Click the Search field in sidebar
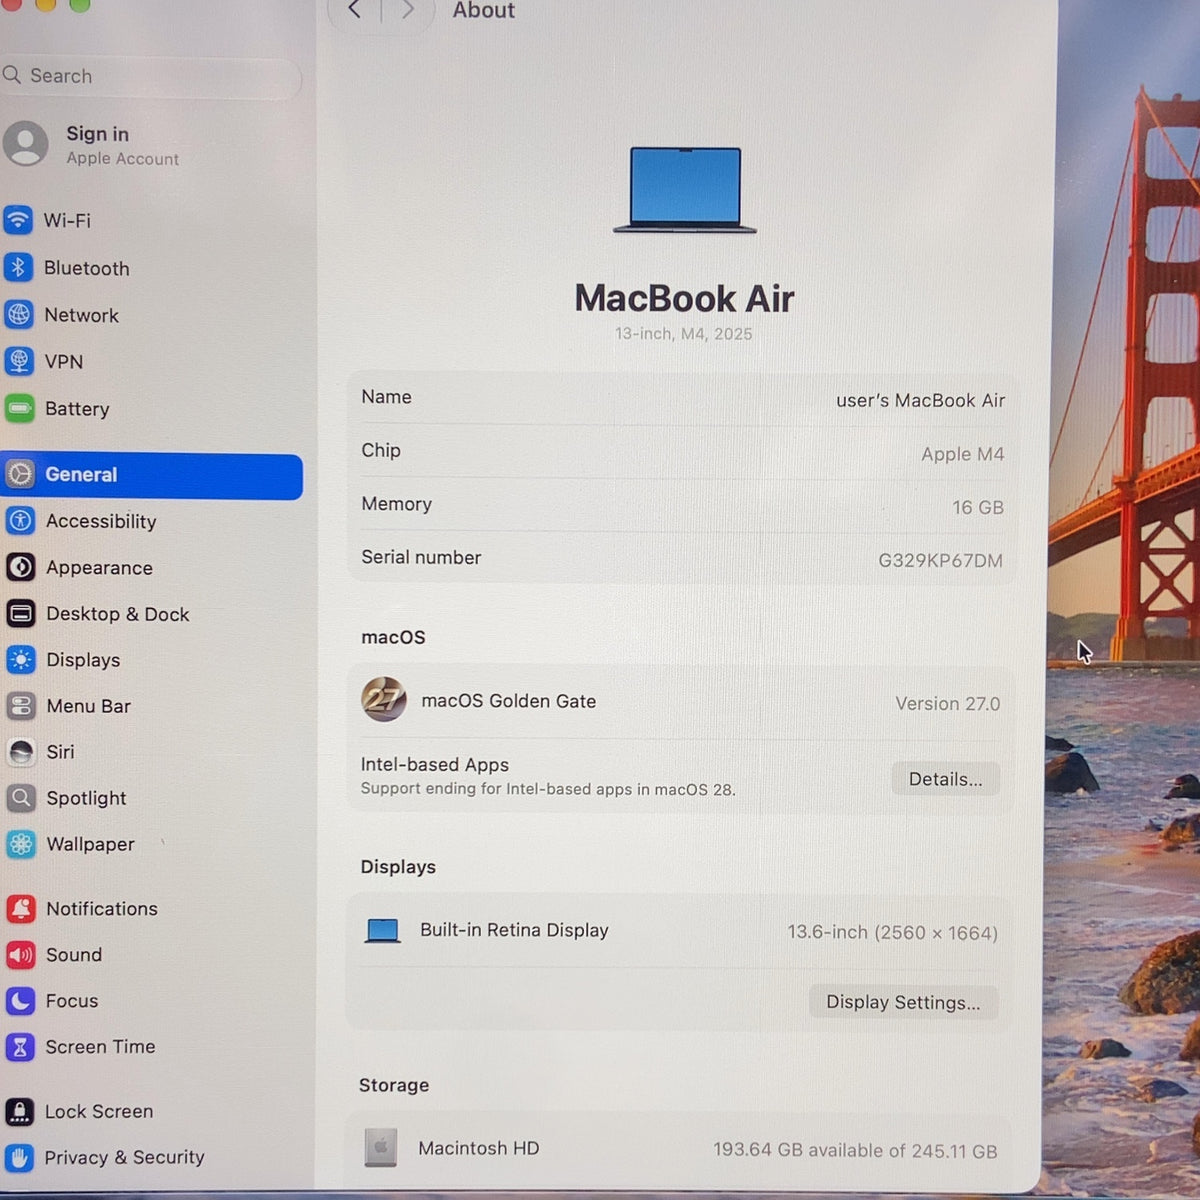Screen dimensions: 1200x1200 point(150,76)
